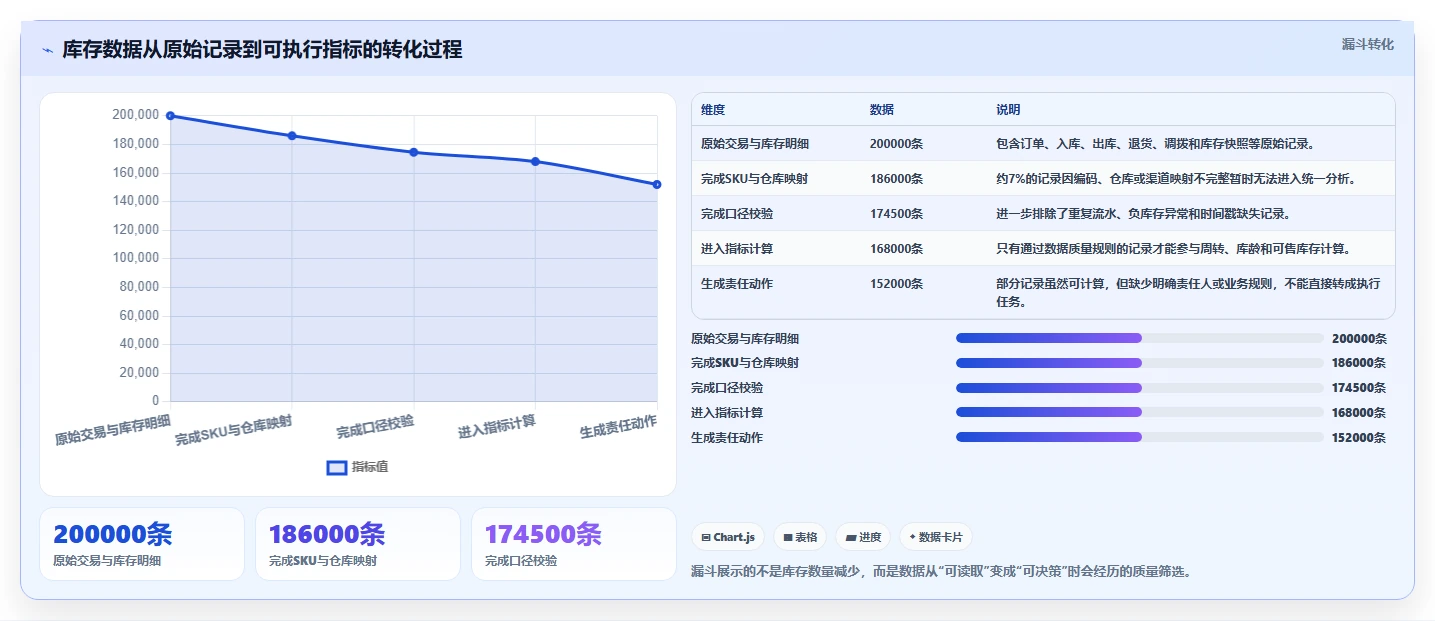Select the Chart.js tag chip
Image resolution: width=1435 pixels, height=621 pixels.
click(x=728, y=537)
